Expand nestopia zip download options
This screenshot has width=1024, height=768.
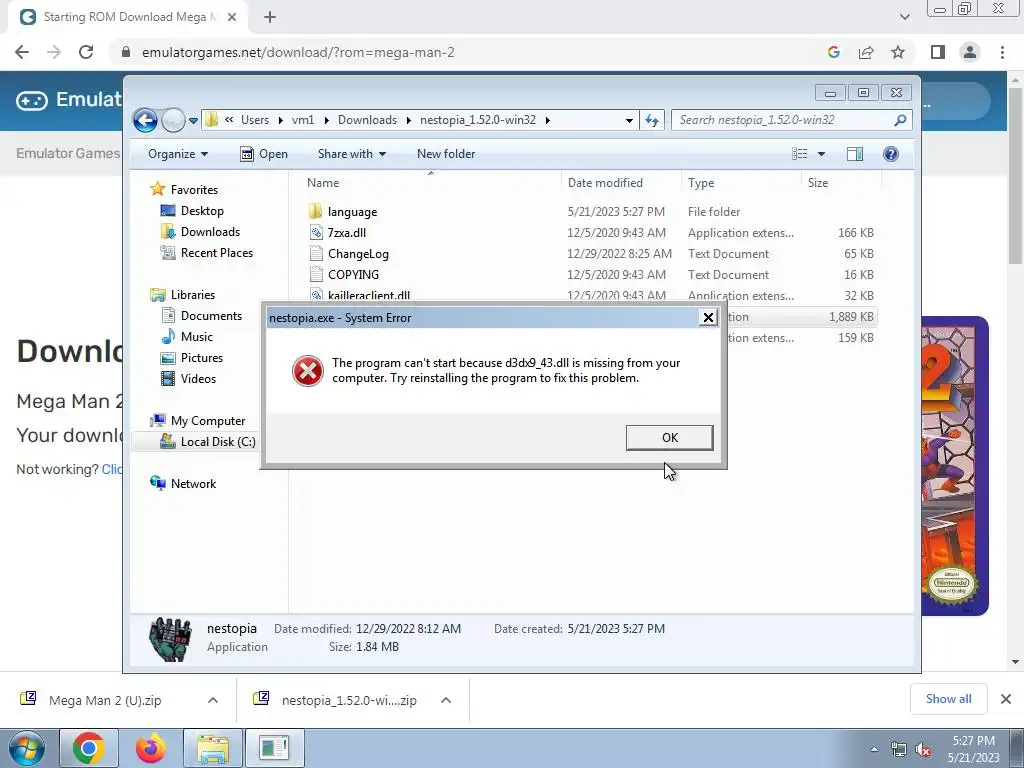click(446, 700)
